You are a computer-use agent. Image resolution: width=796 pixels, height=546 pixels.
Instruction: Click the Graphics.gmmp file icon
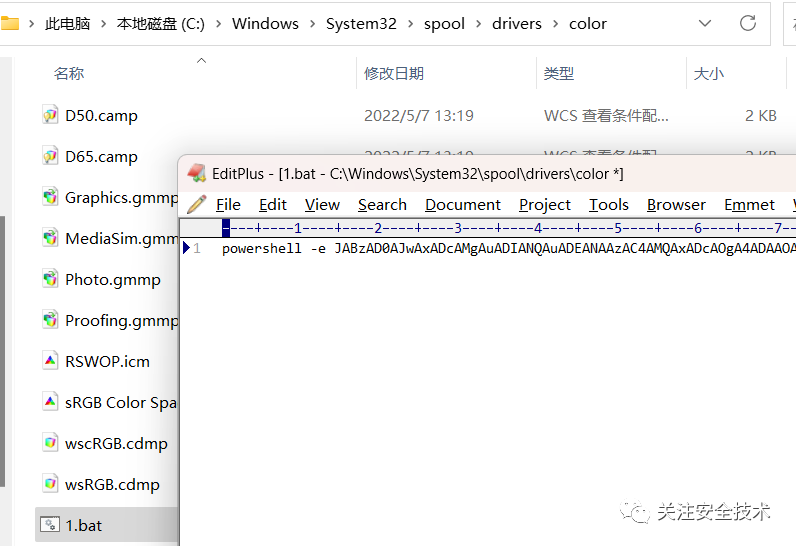(50, 197)
